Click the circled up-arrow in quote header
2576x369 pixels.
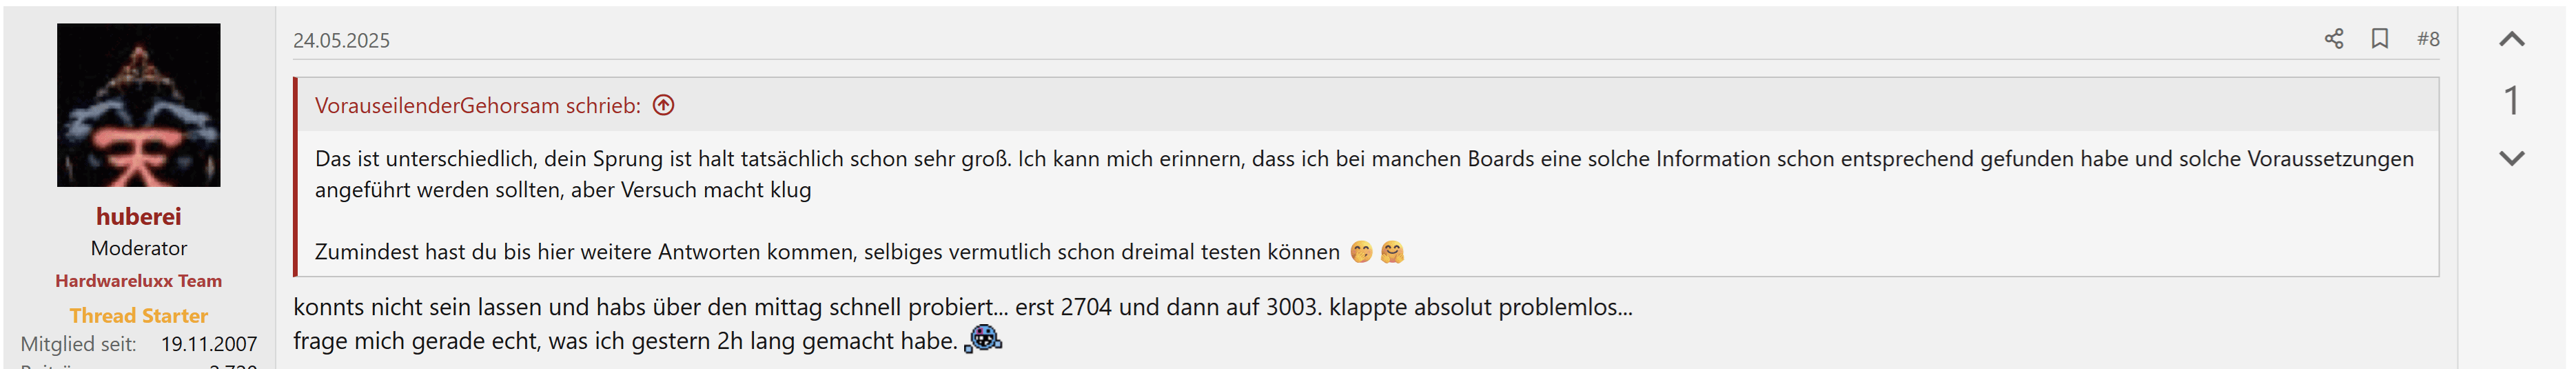point(664,105)
